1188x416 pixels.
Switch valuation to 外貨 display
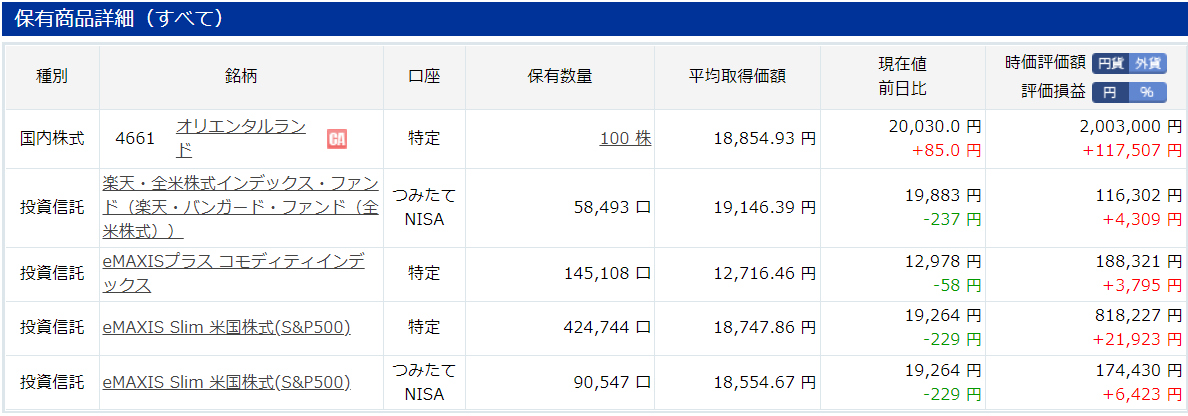(1148, 64)
